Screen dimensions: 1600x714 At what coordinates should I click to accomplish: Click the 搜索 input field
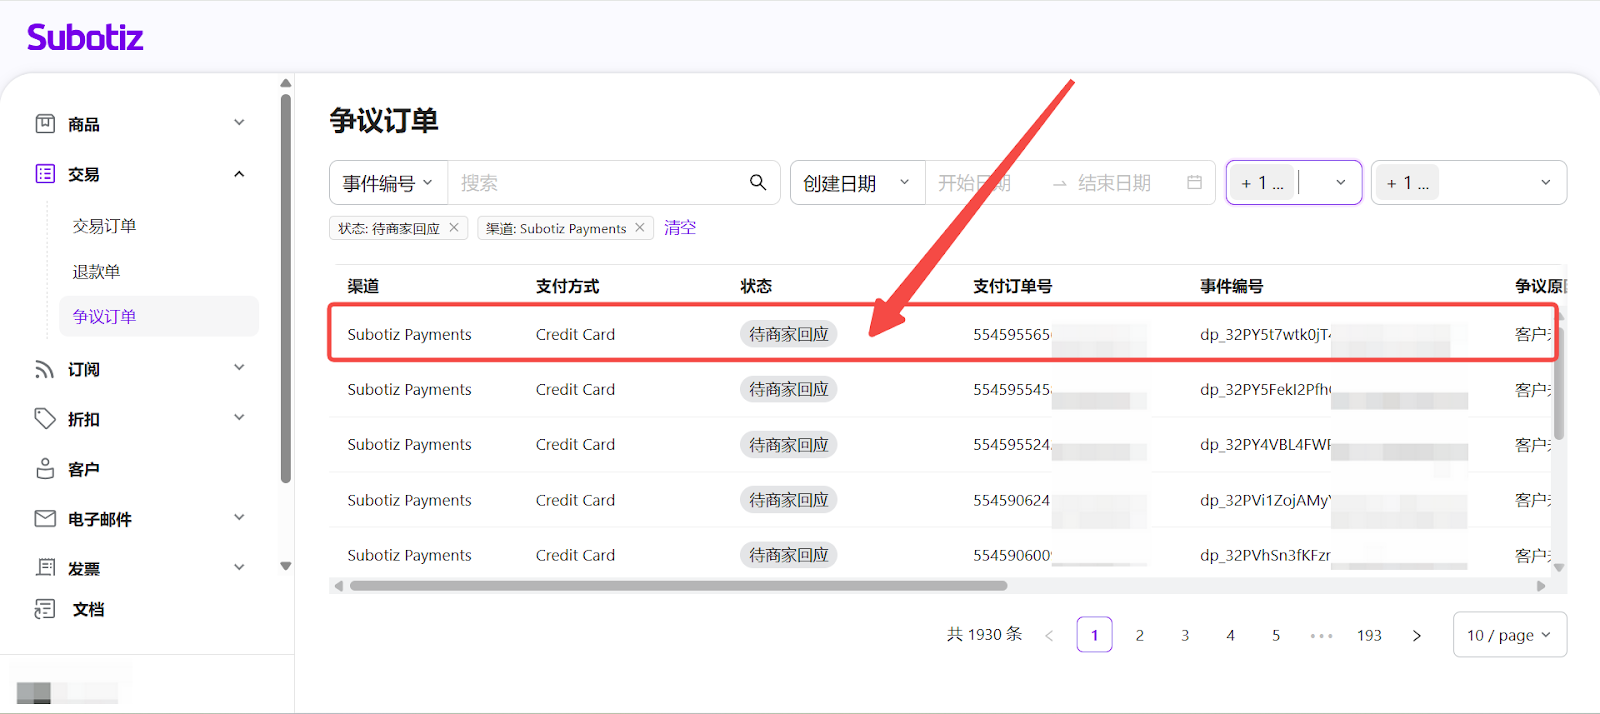[595, 183]
